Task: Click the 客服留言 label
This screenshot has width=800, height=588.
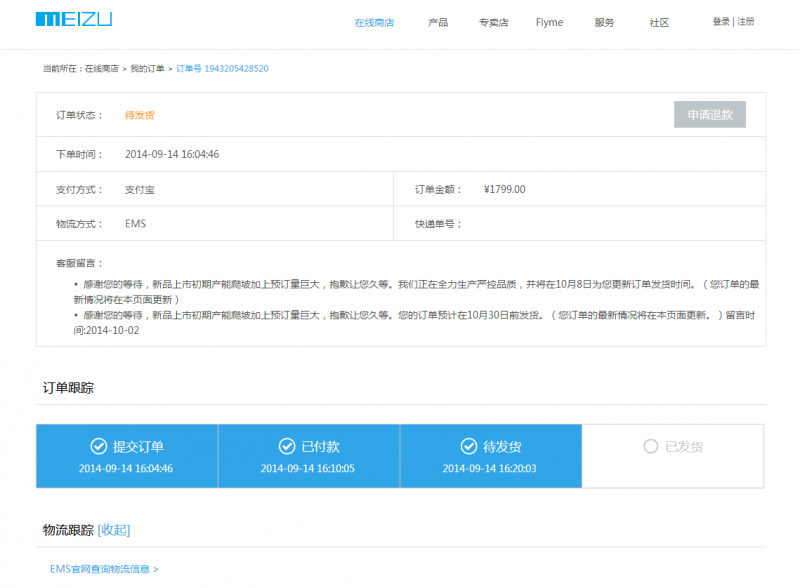Action: click(79, 263)
